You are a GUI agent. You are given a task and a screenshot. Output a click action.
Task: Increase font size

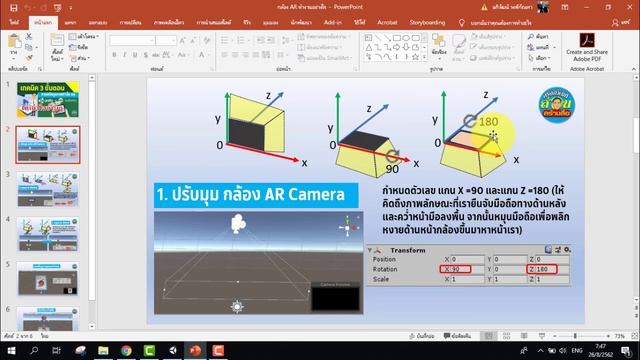click(x=182, y=40)
